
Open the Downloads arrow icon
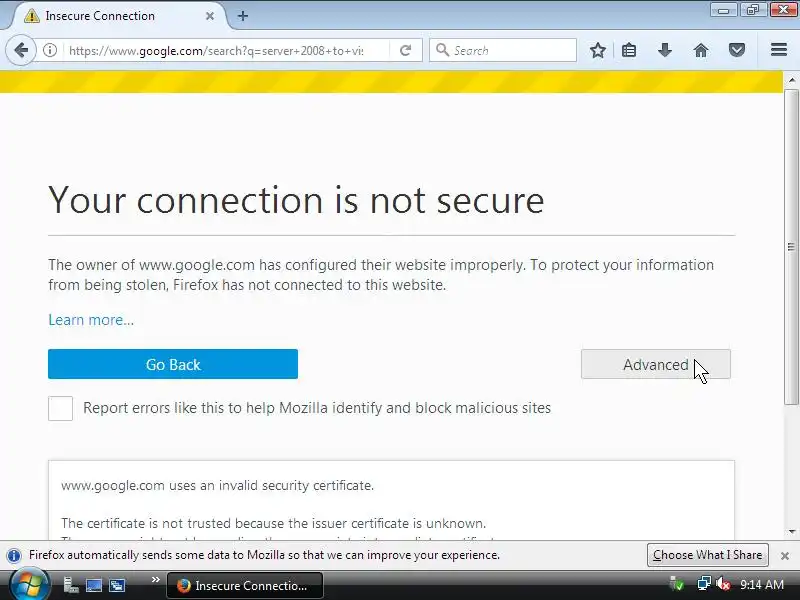(665, 50)
